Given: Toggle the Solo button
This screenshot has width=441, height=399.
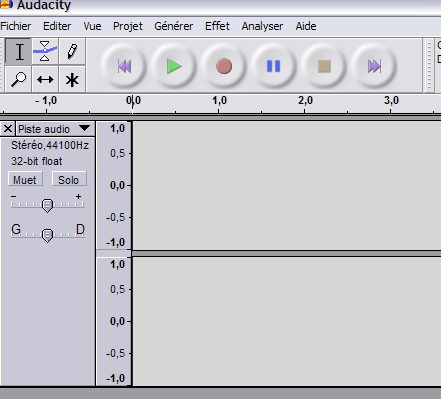Looking at the screenshot, I should pyautogui.click(x=69, y=180).
